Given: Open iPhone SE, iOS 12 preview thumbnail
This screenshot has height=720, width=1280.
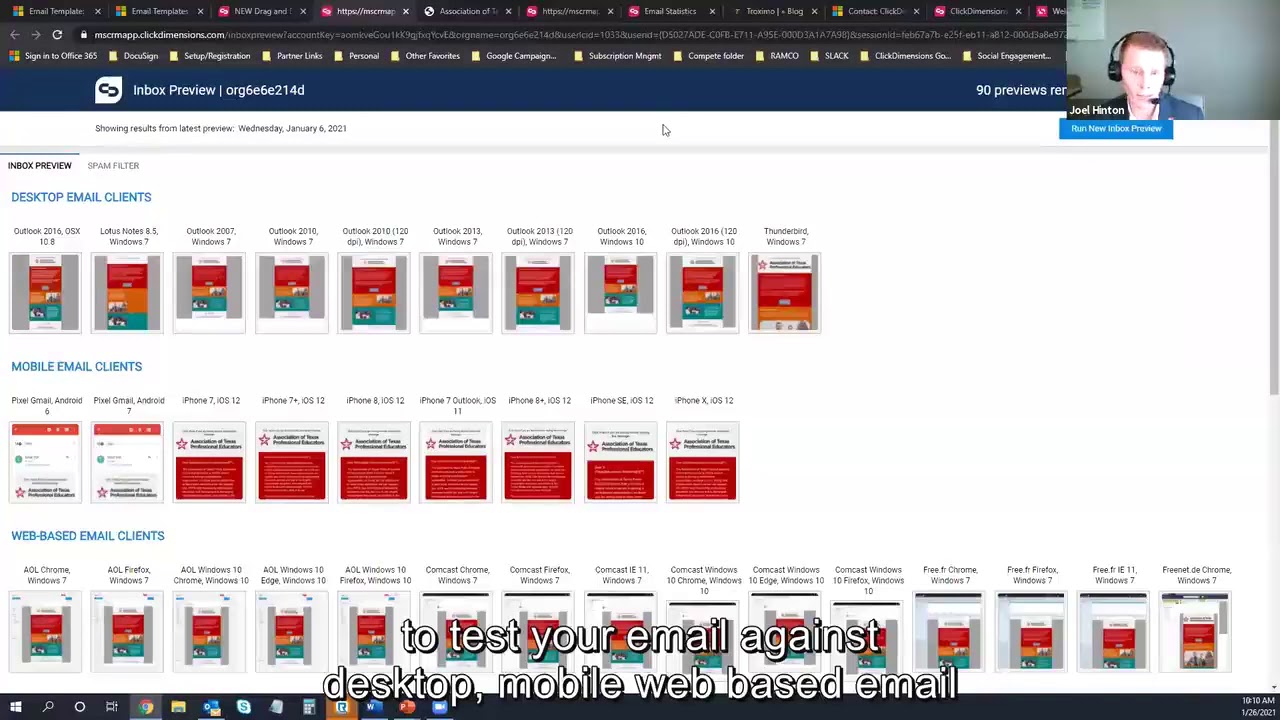Looking at the screenshot, I should coord(620,462).
